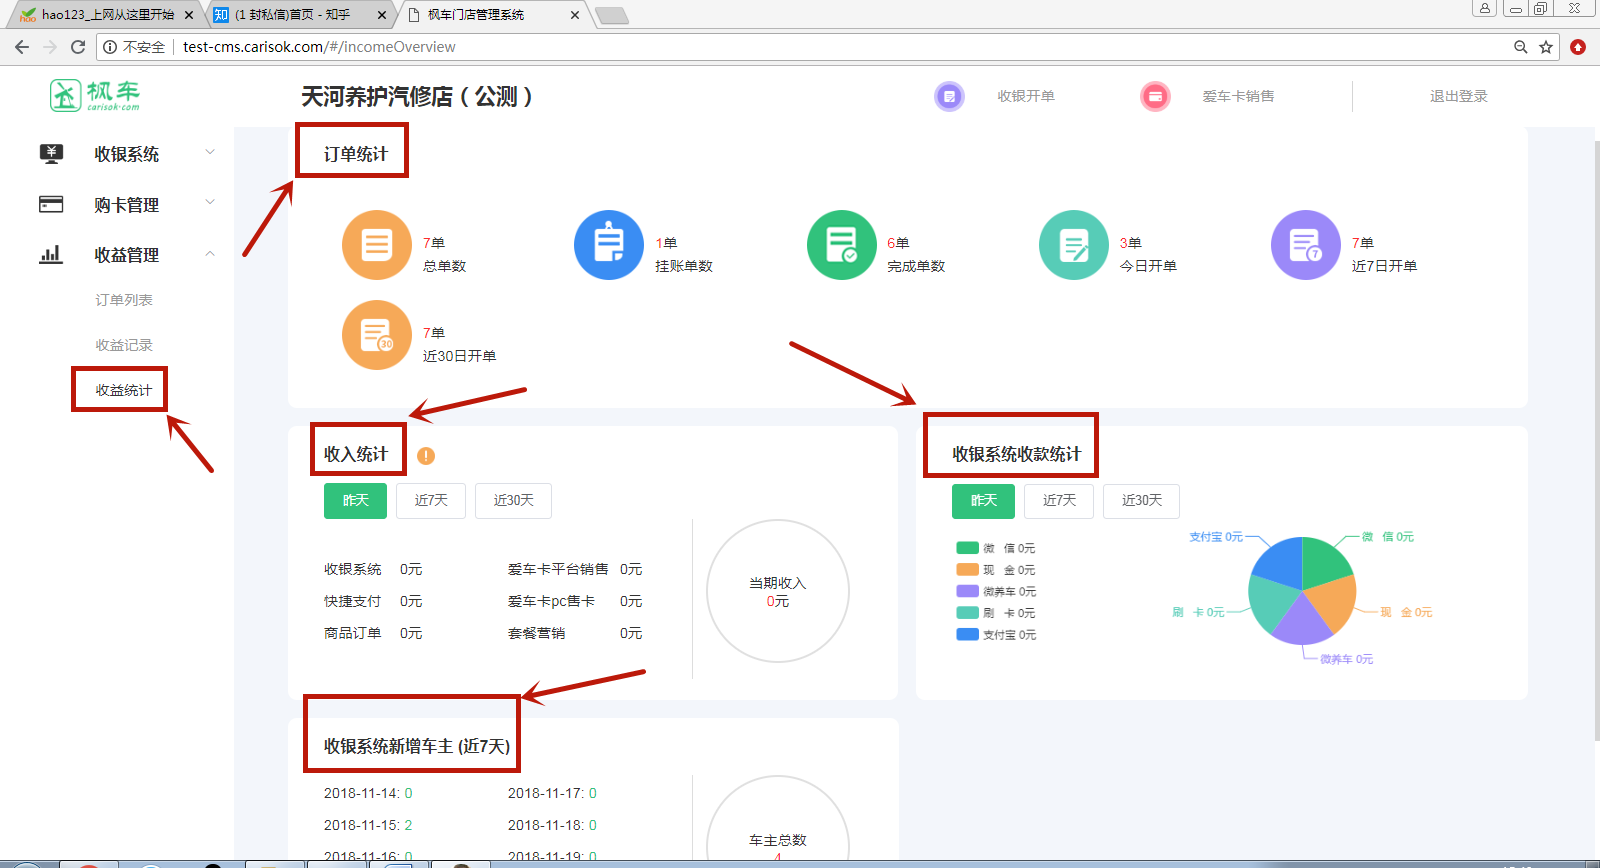
Task: Click the green completed orders (完成单数) icon
Action: click(842, 245)
